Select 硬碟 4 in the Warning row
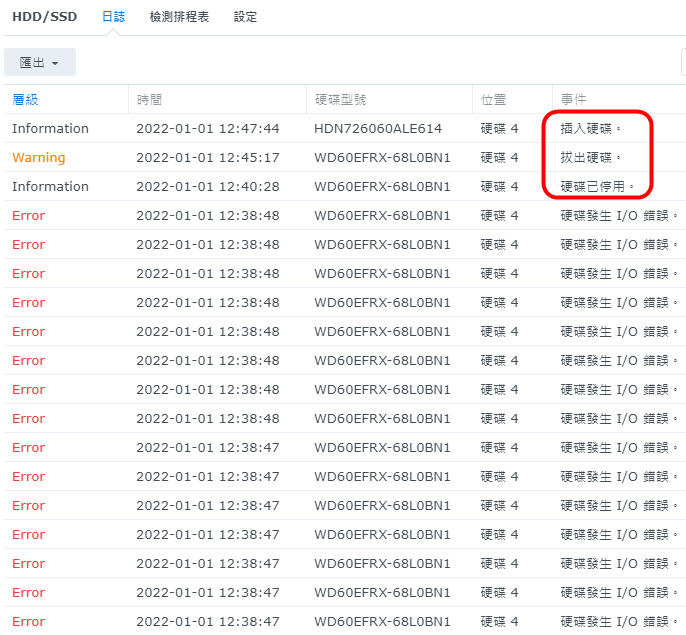686x635 pixels. [x=499, y=158]
